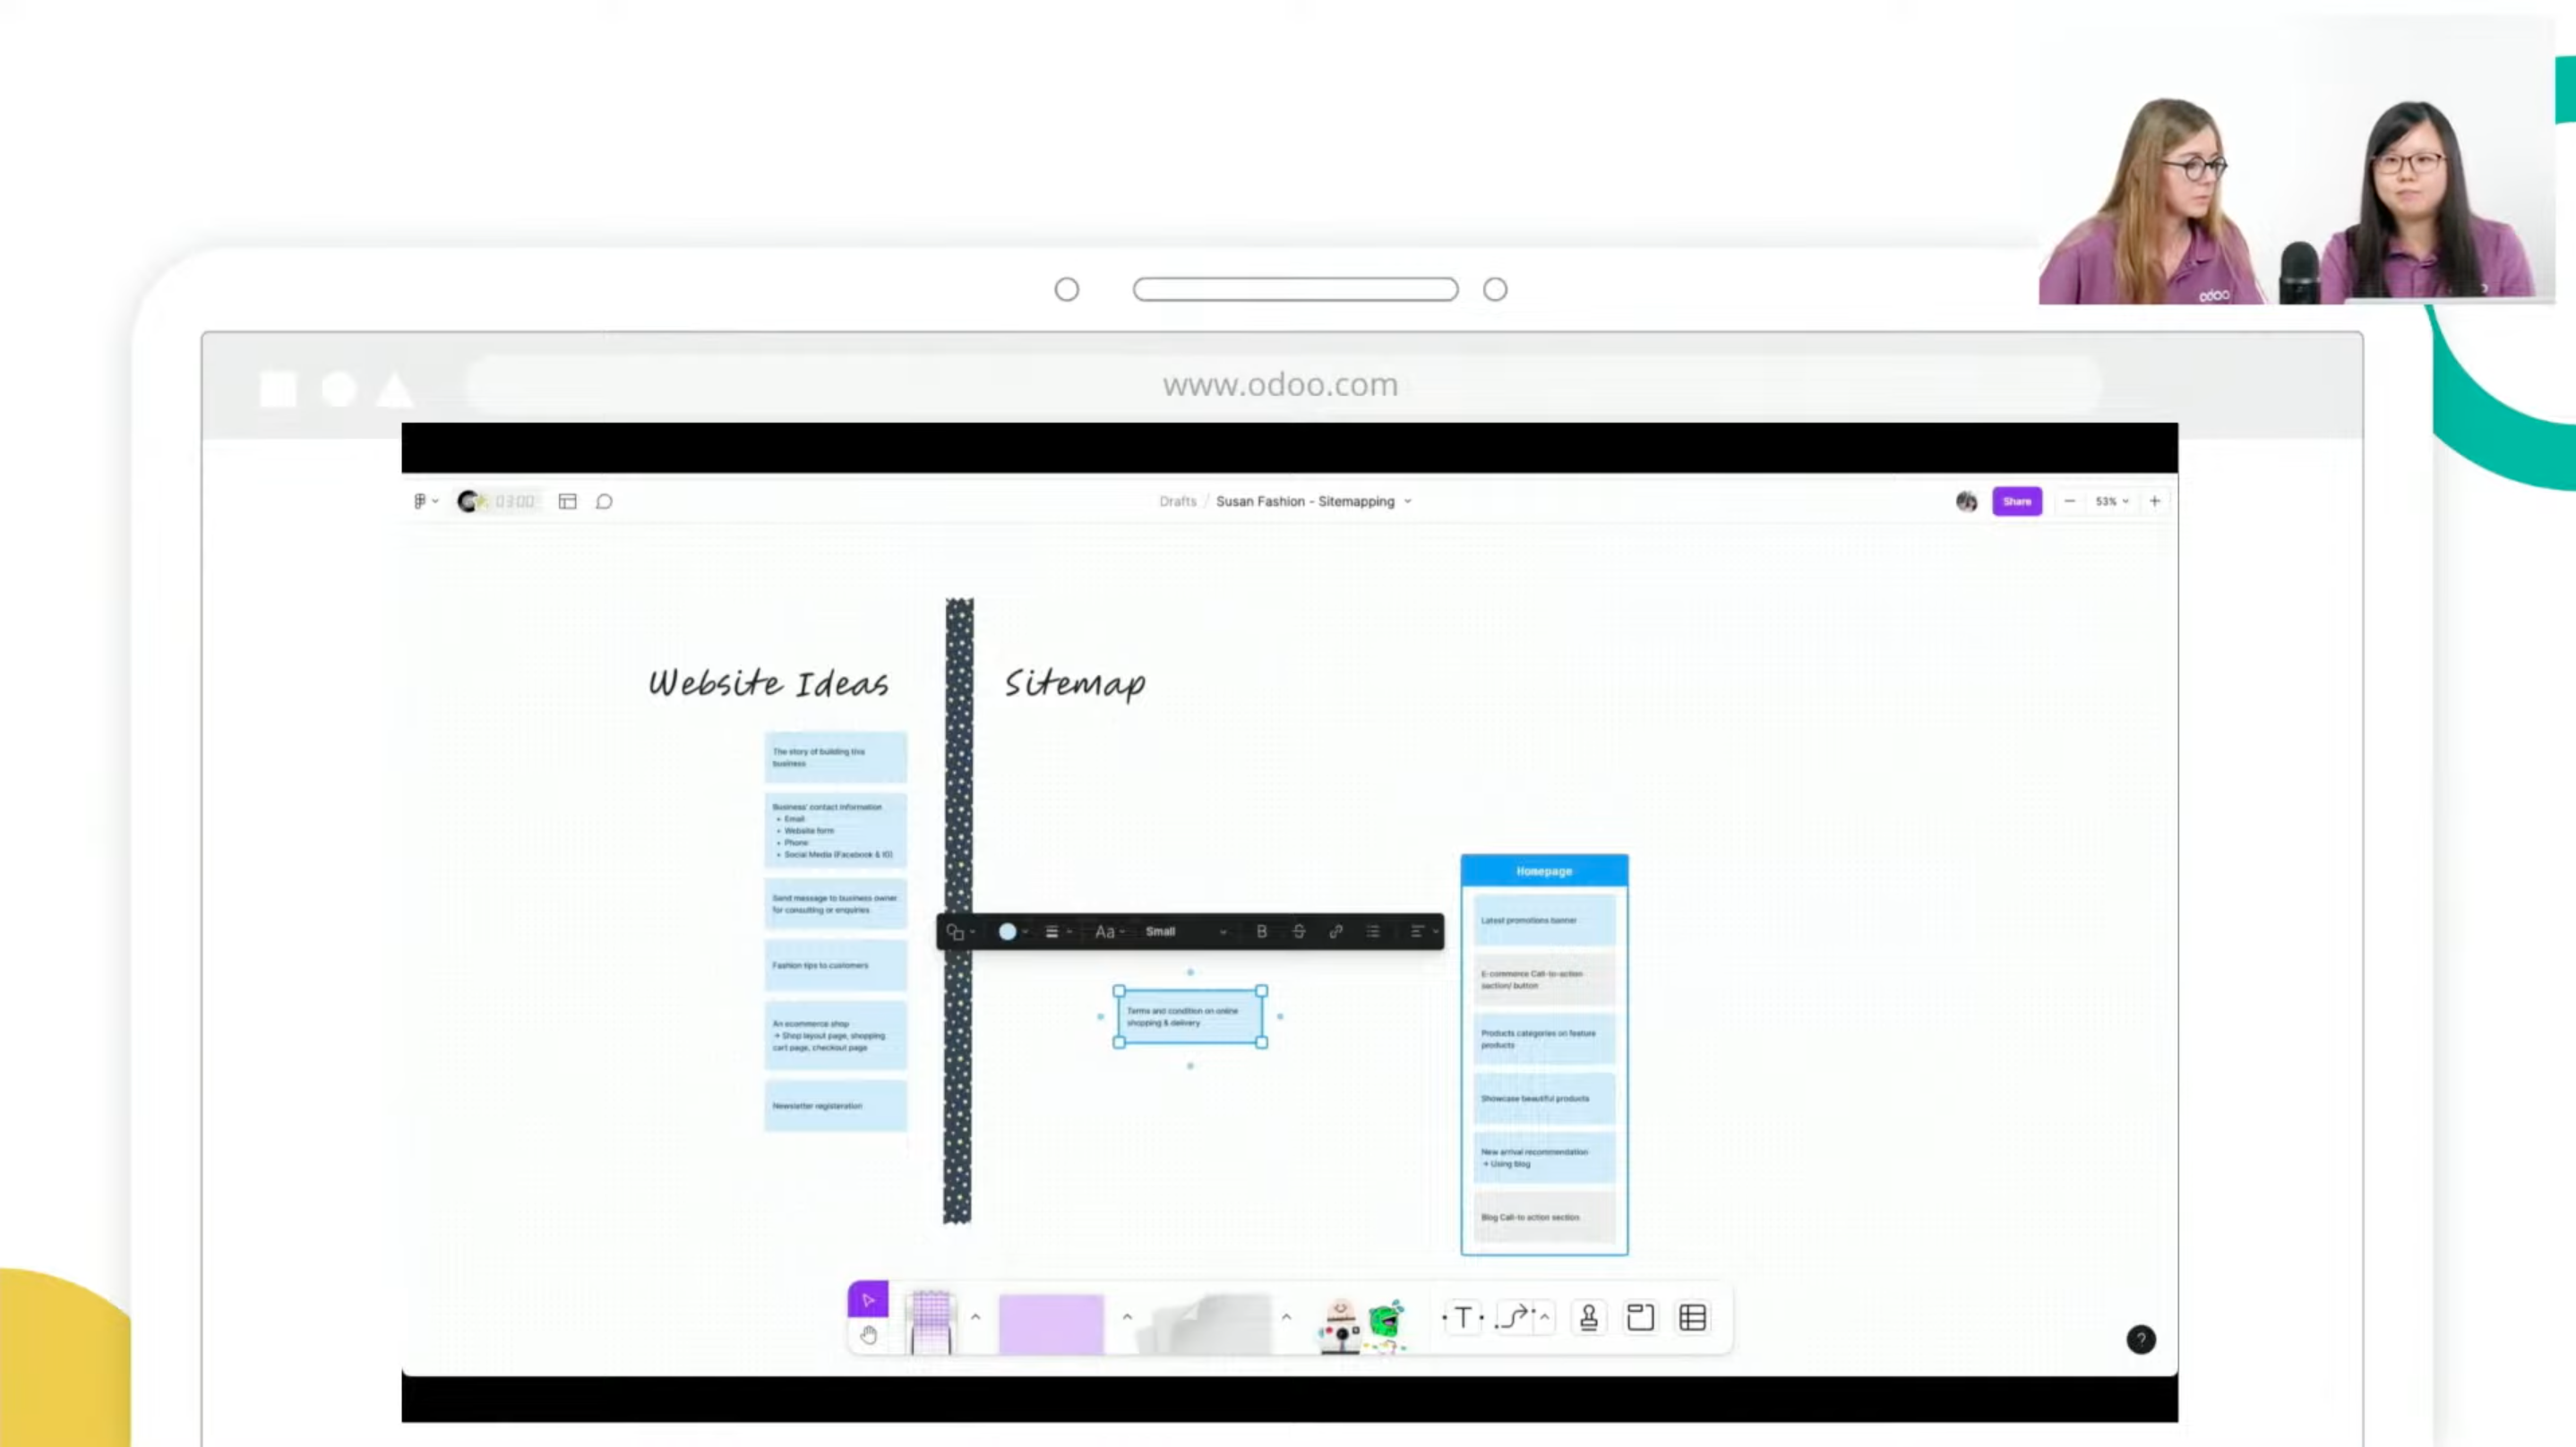Zoom in with the plus button
Screen dimensions: 2576x1447
2155,501
